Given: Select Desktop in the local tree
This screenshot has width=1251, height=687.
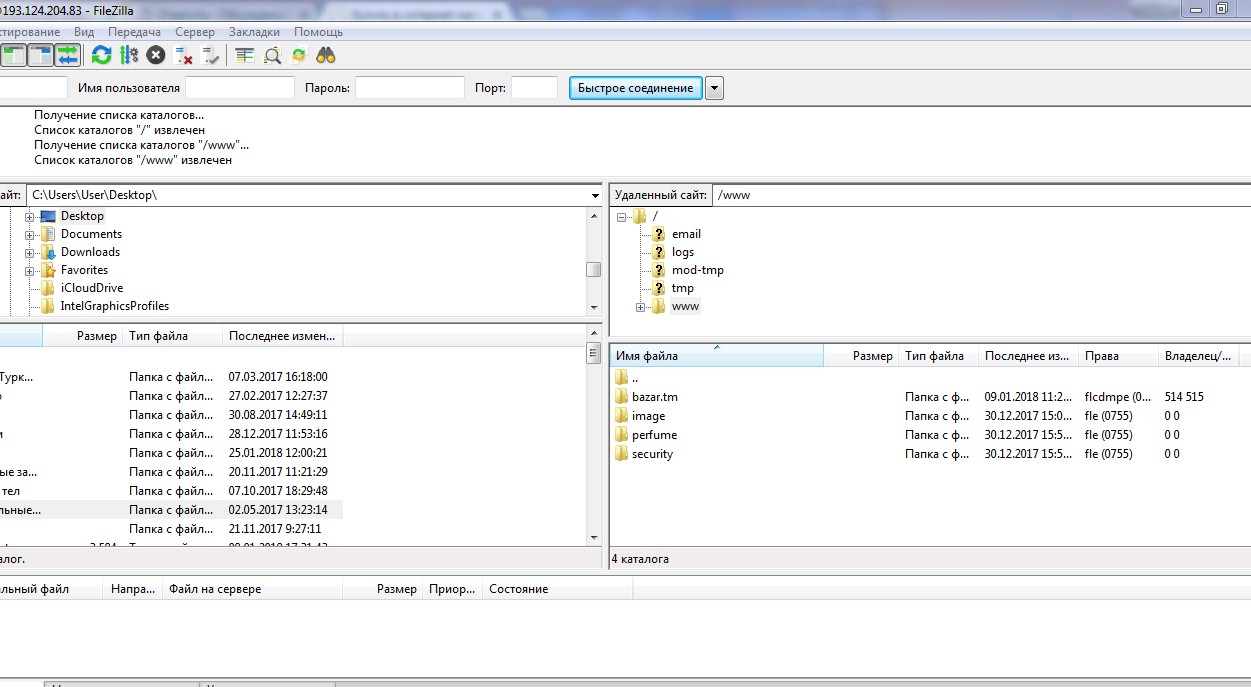Looking at the screenshot, I should [x=82, y=216].
